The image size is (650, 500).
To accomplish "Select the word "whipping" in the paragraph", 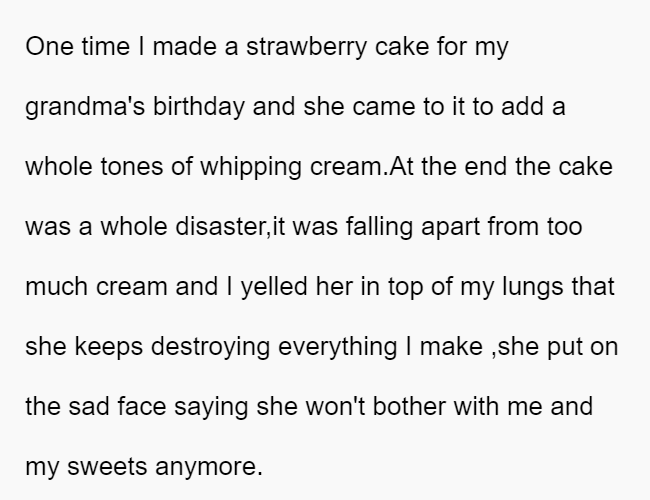I will coord(251,167).
